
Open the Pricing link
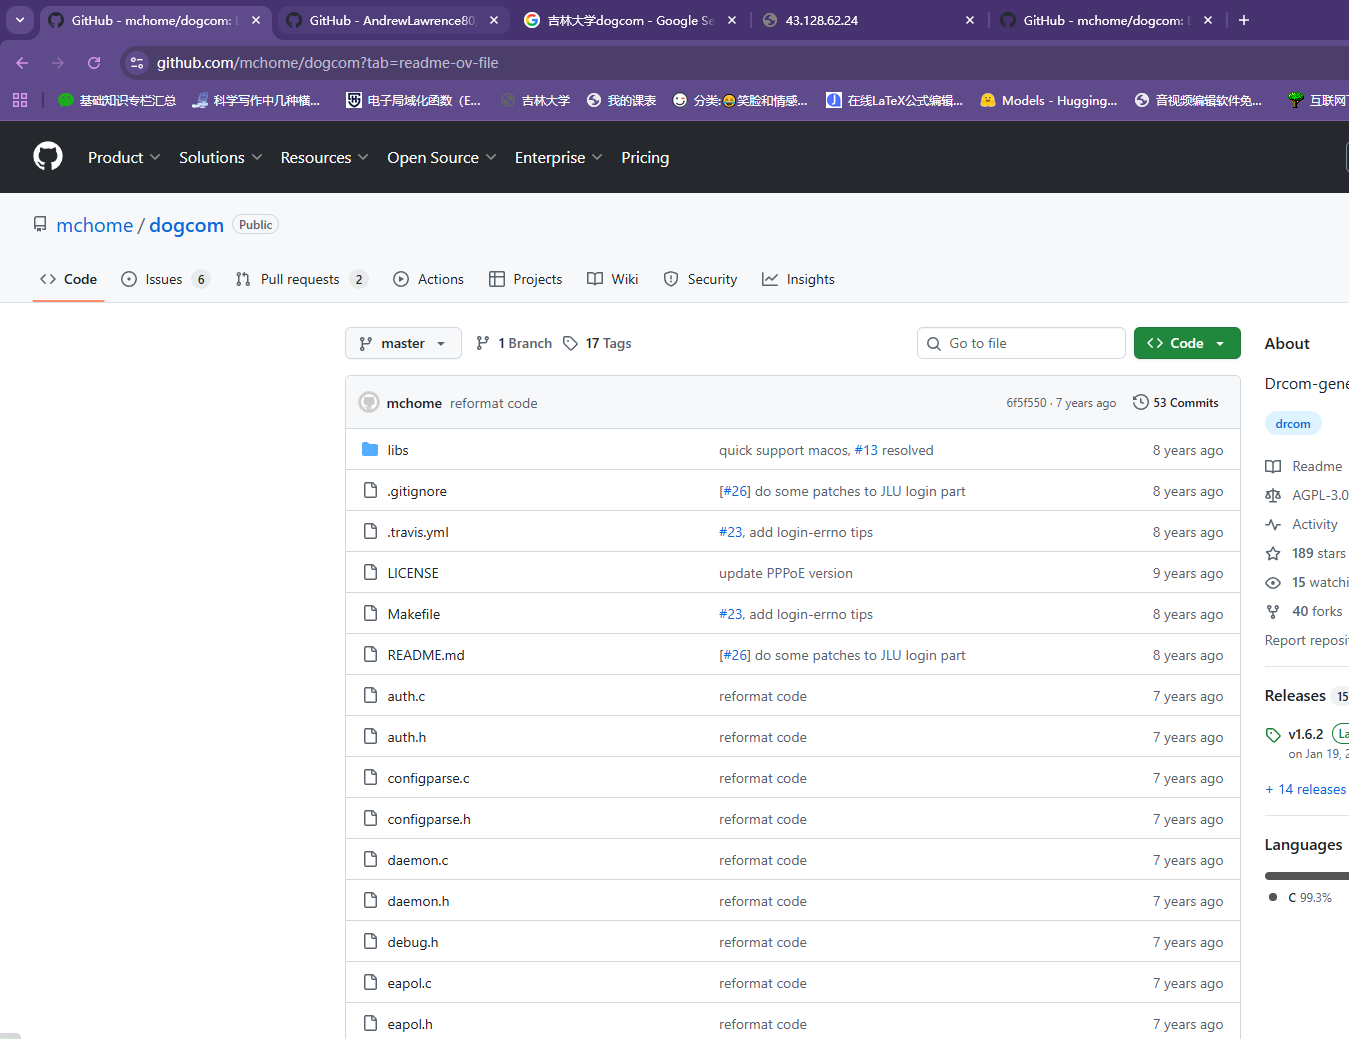click(645, 158)
